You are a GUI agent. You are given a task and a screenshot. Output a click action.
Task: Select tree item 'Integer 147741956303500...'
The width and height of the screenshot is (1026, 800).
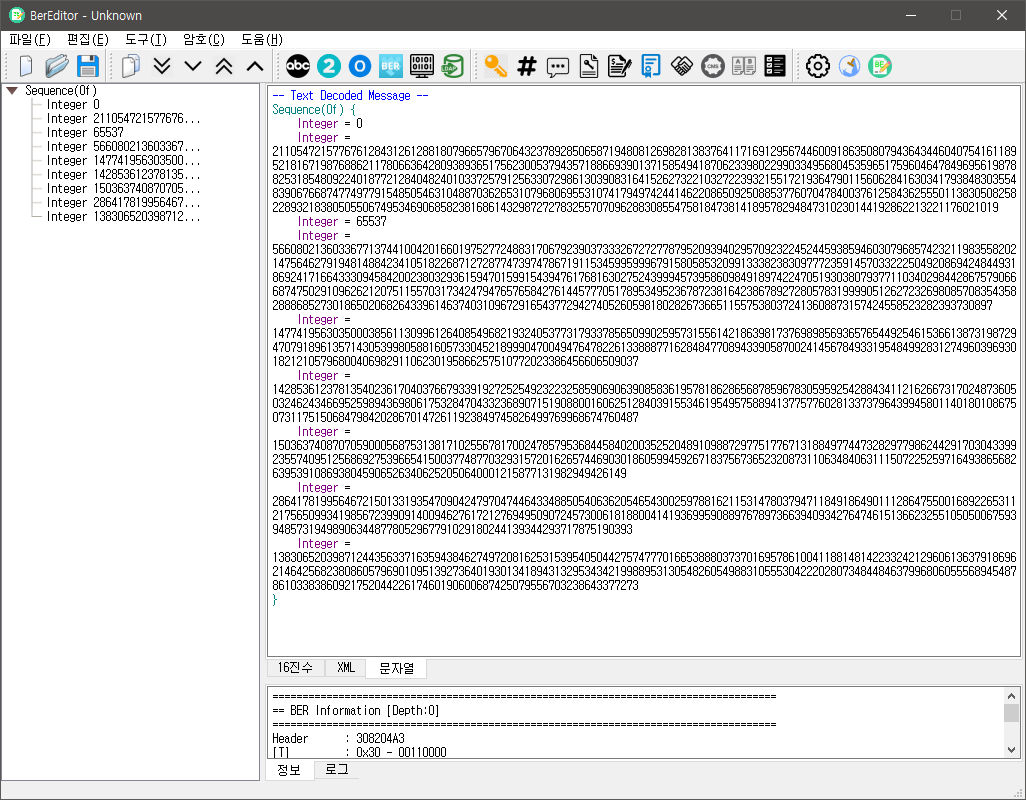click(124, 160)
